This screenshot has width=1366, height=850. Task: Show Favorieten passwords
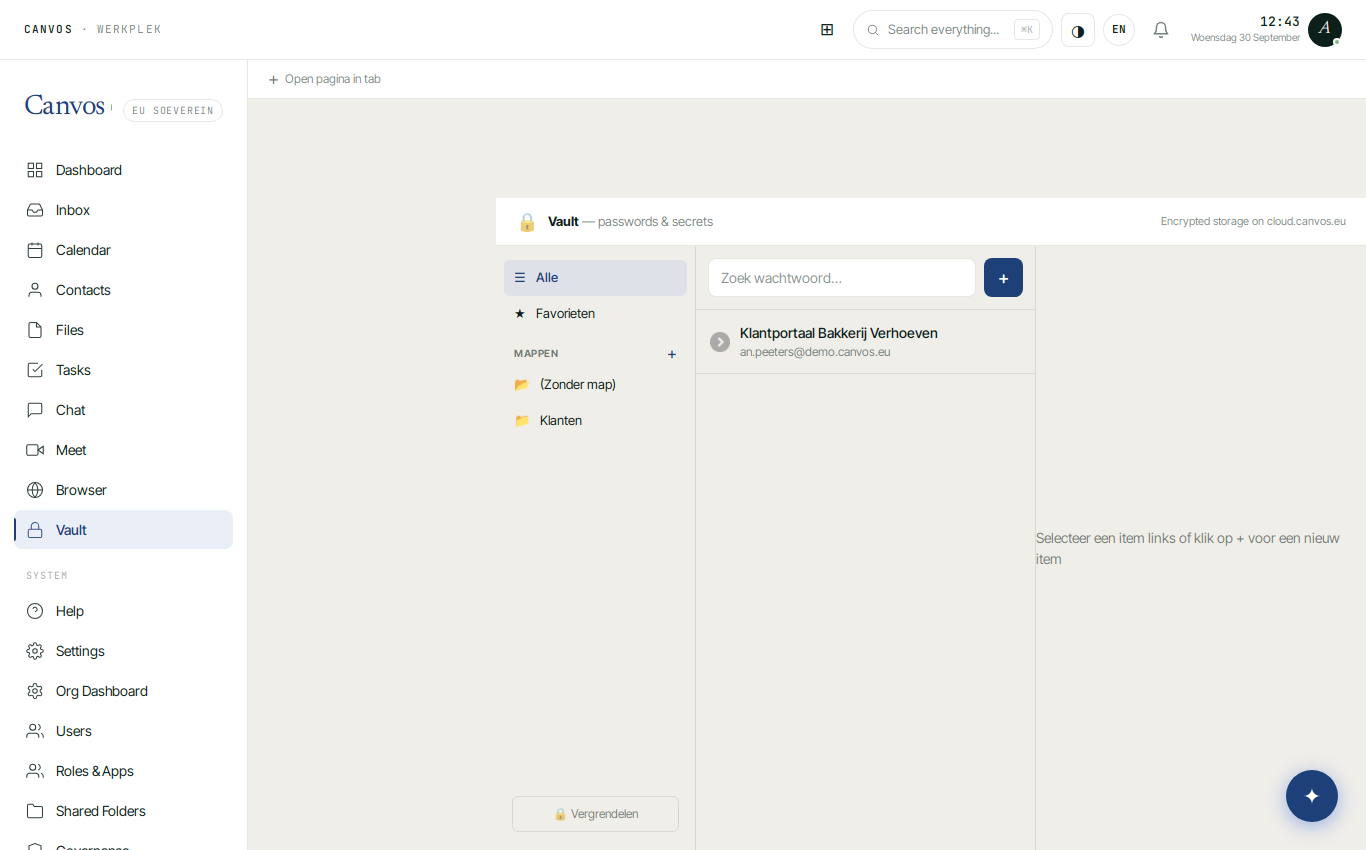pos(595,314)
